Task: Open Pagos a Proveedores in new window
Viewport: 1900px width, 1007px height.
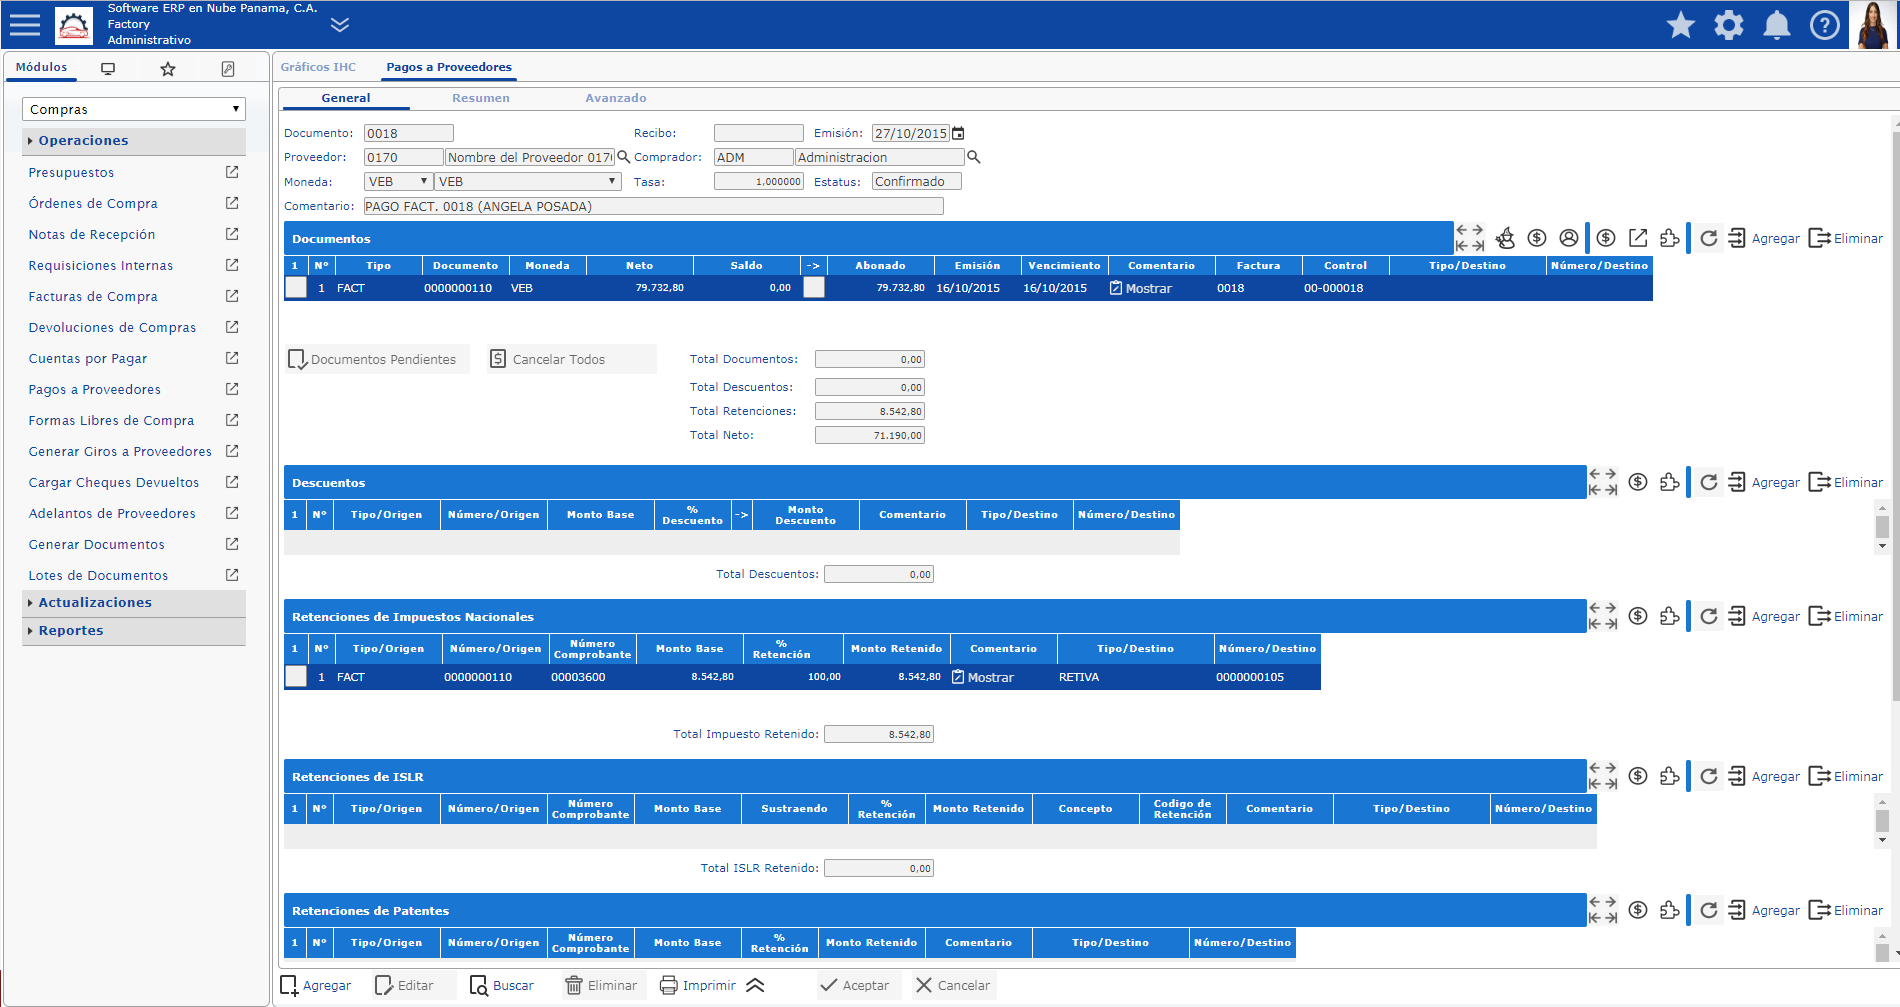Action: click(232, 389)
